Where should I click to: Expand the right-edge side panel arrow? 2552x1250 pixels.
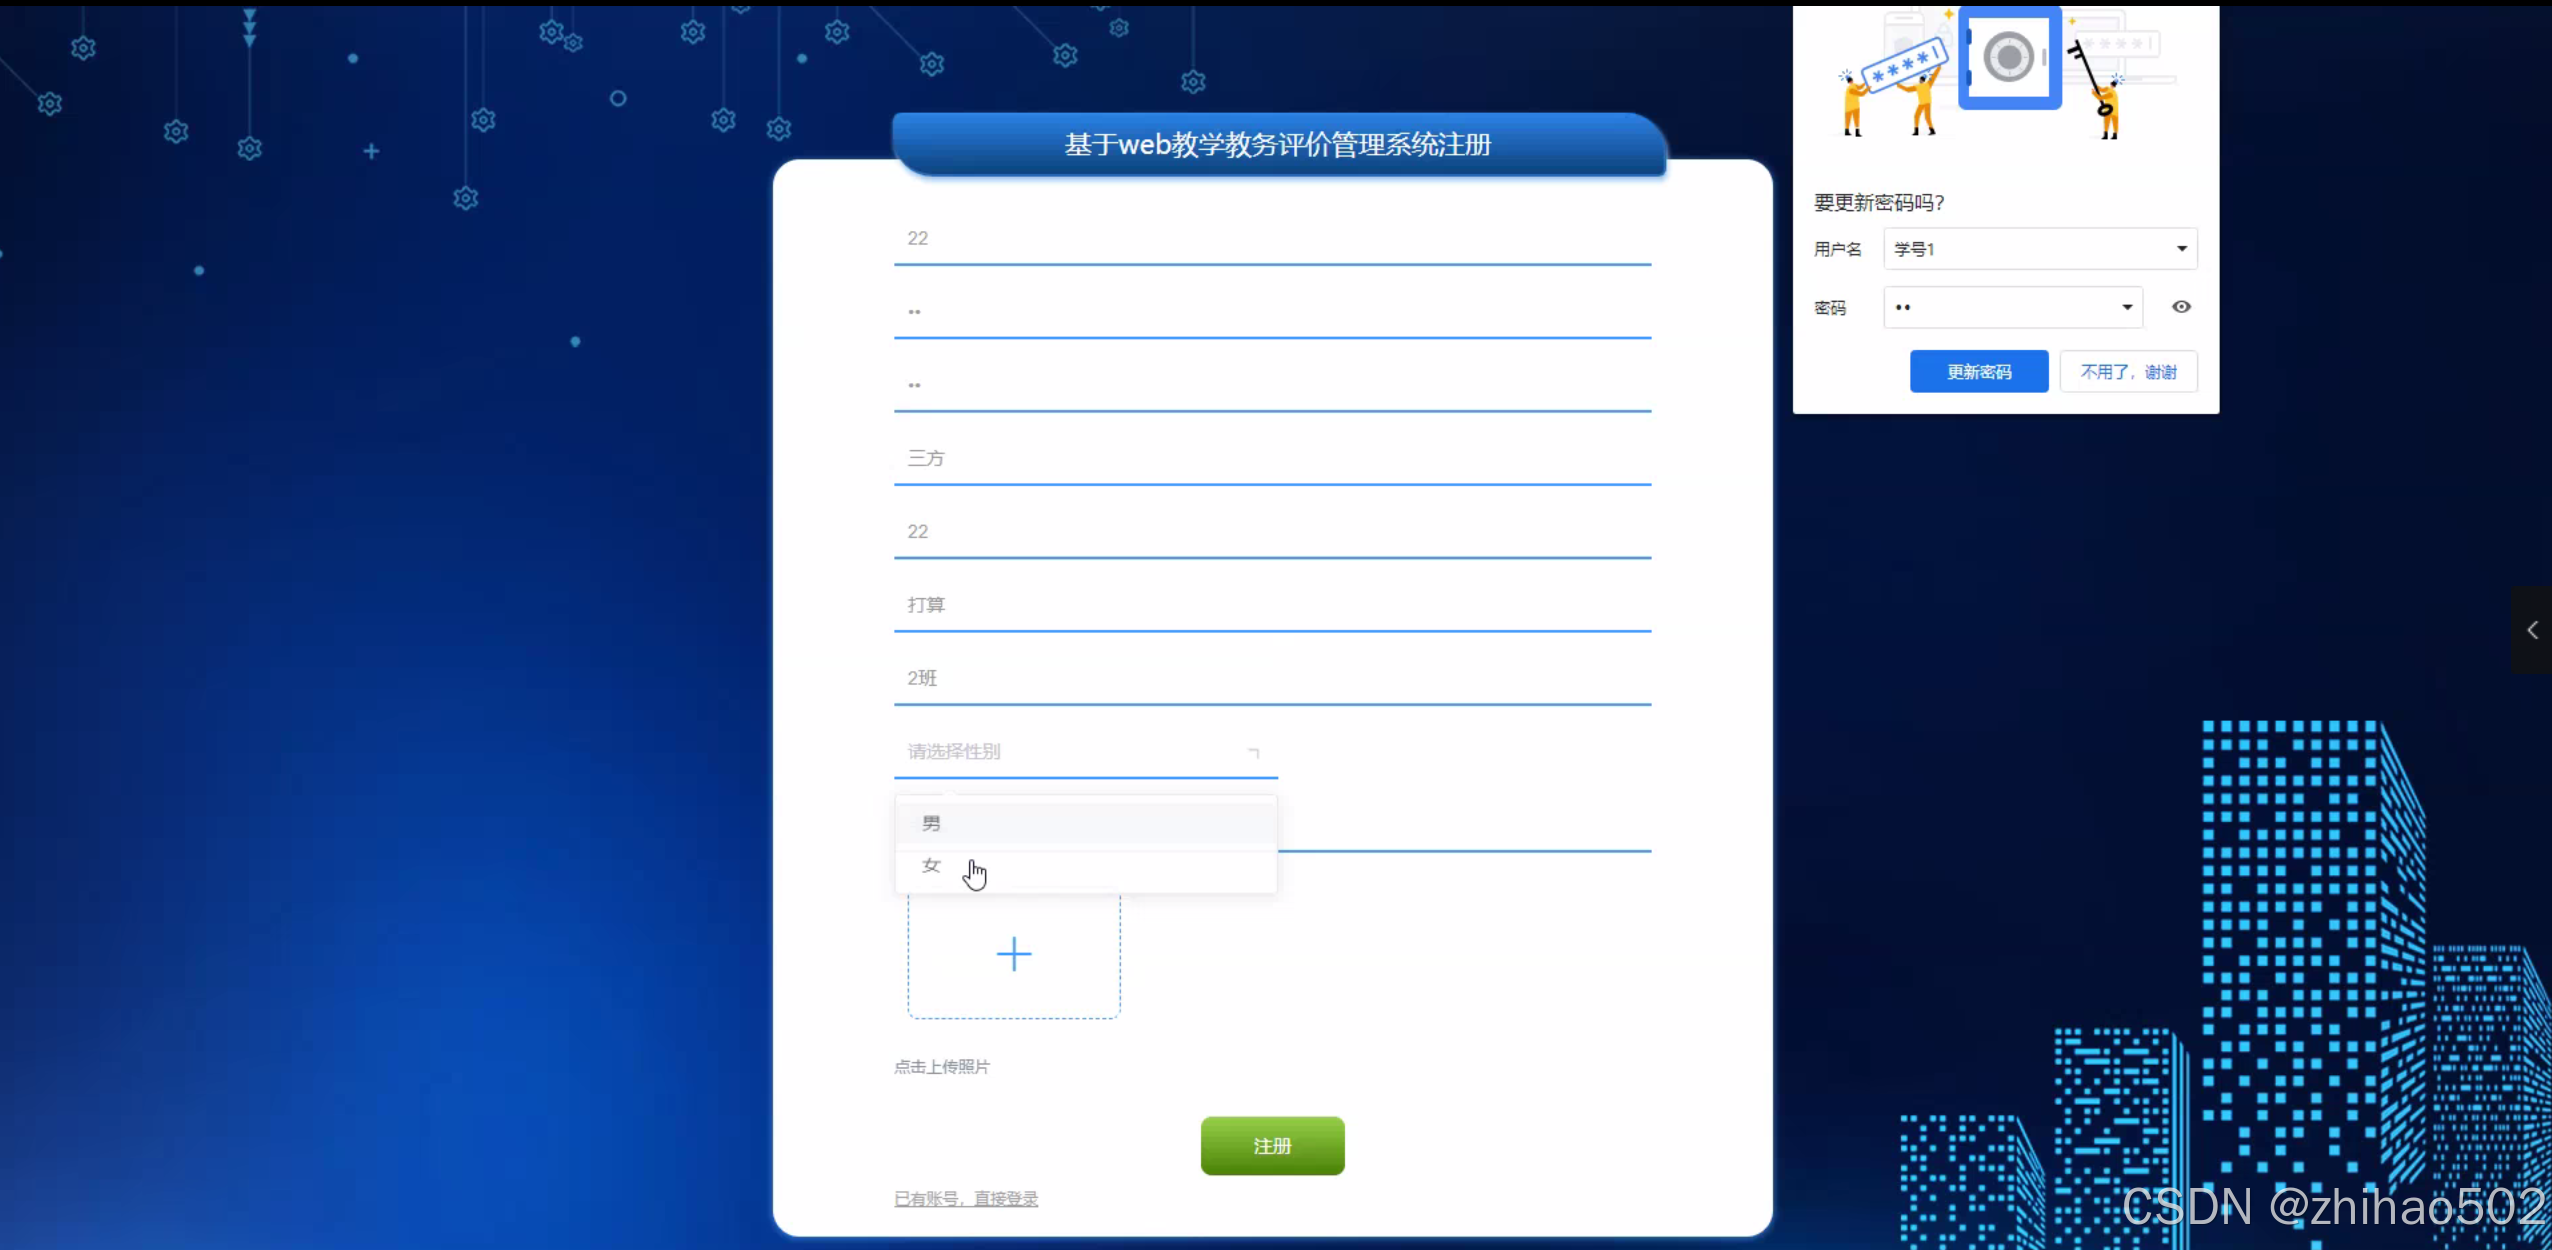click(x=2532, y=630)
